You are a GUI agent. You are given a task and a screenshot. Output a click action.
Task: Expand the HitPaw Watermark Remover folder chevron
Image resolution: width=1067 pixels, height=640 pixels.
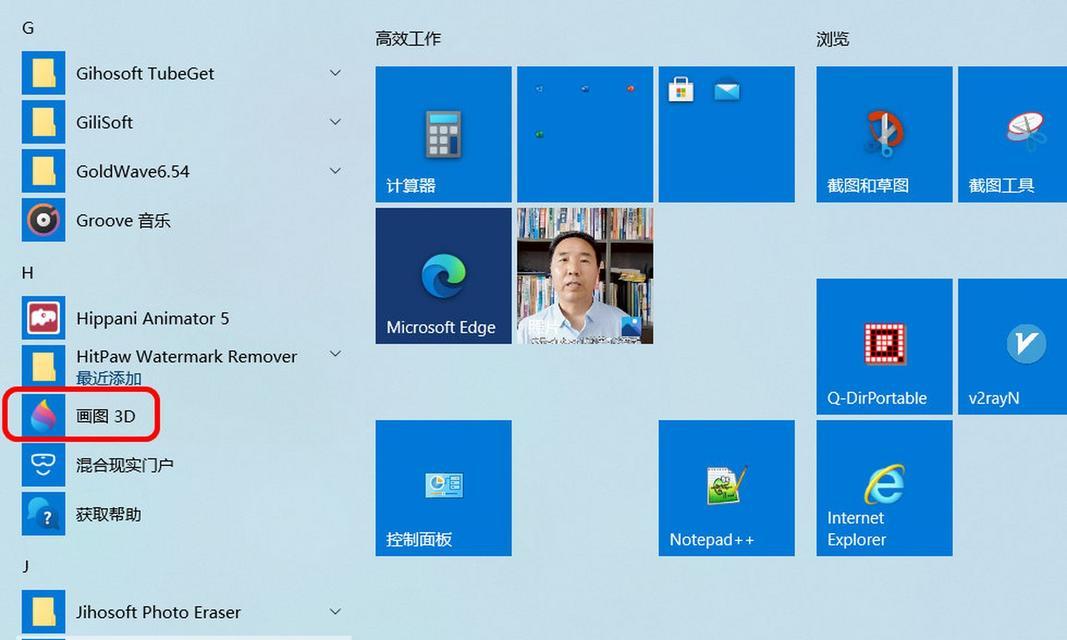tap(335, 354)
